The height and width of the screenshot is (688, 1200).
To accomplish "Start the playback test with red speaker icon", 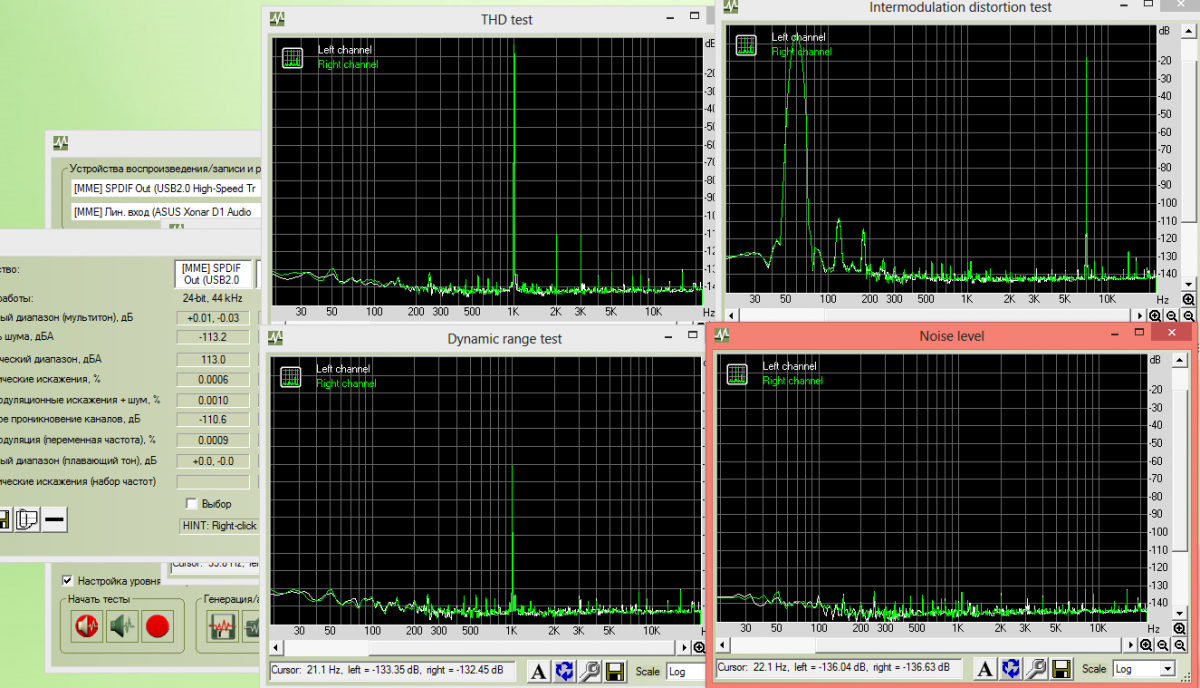I will pos(87,627).
